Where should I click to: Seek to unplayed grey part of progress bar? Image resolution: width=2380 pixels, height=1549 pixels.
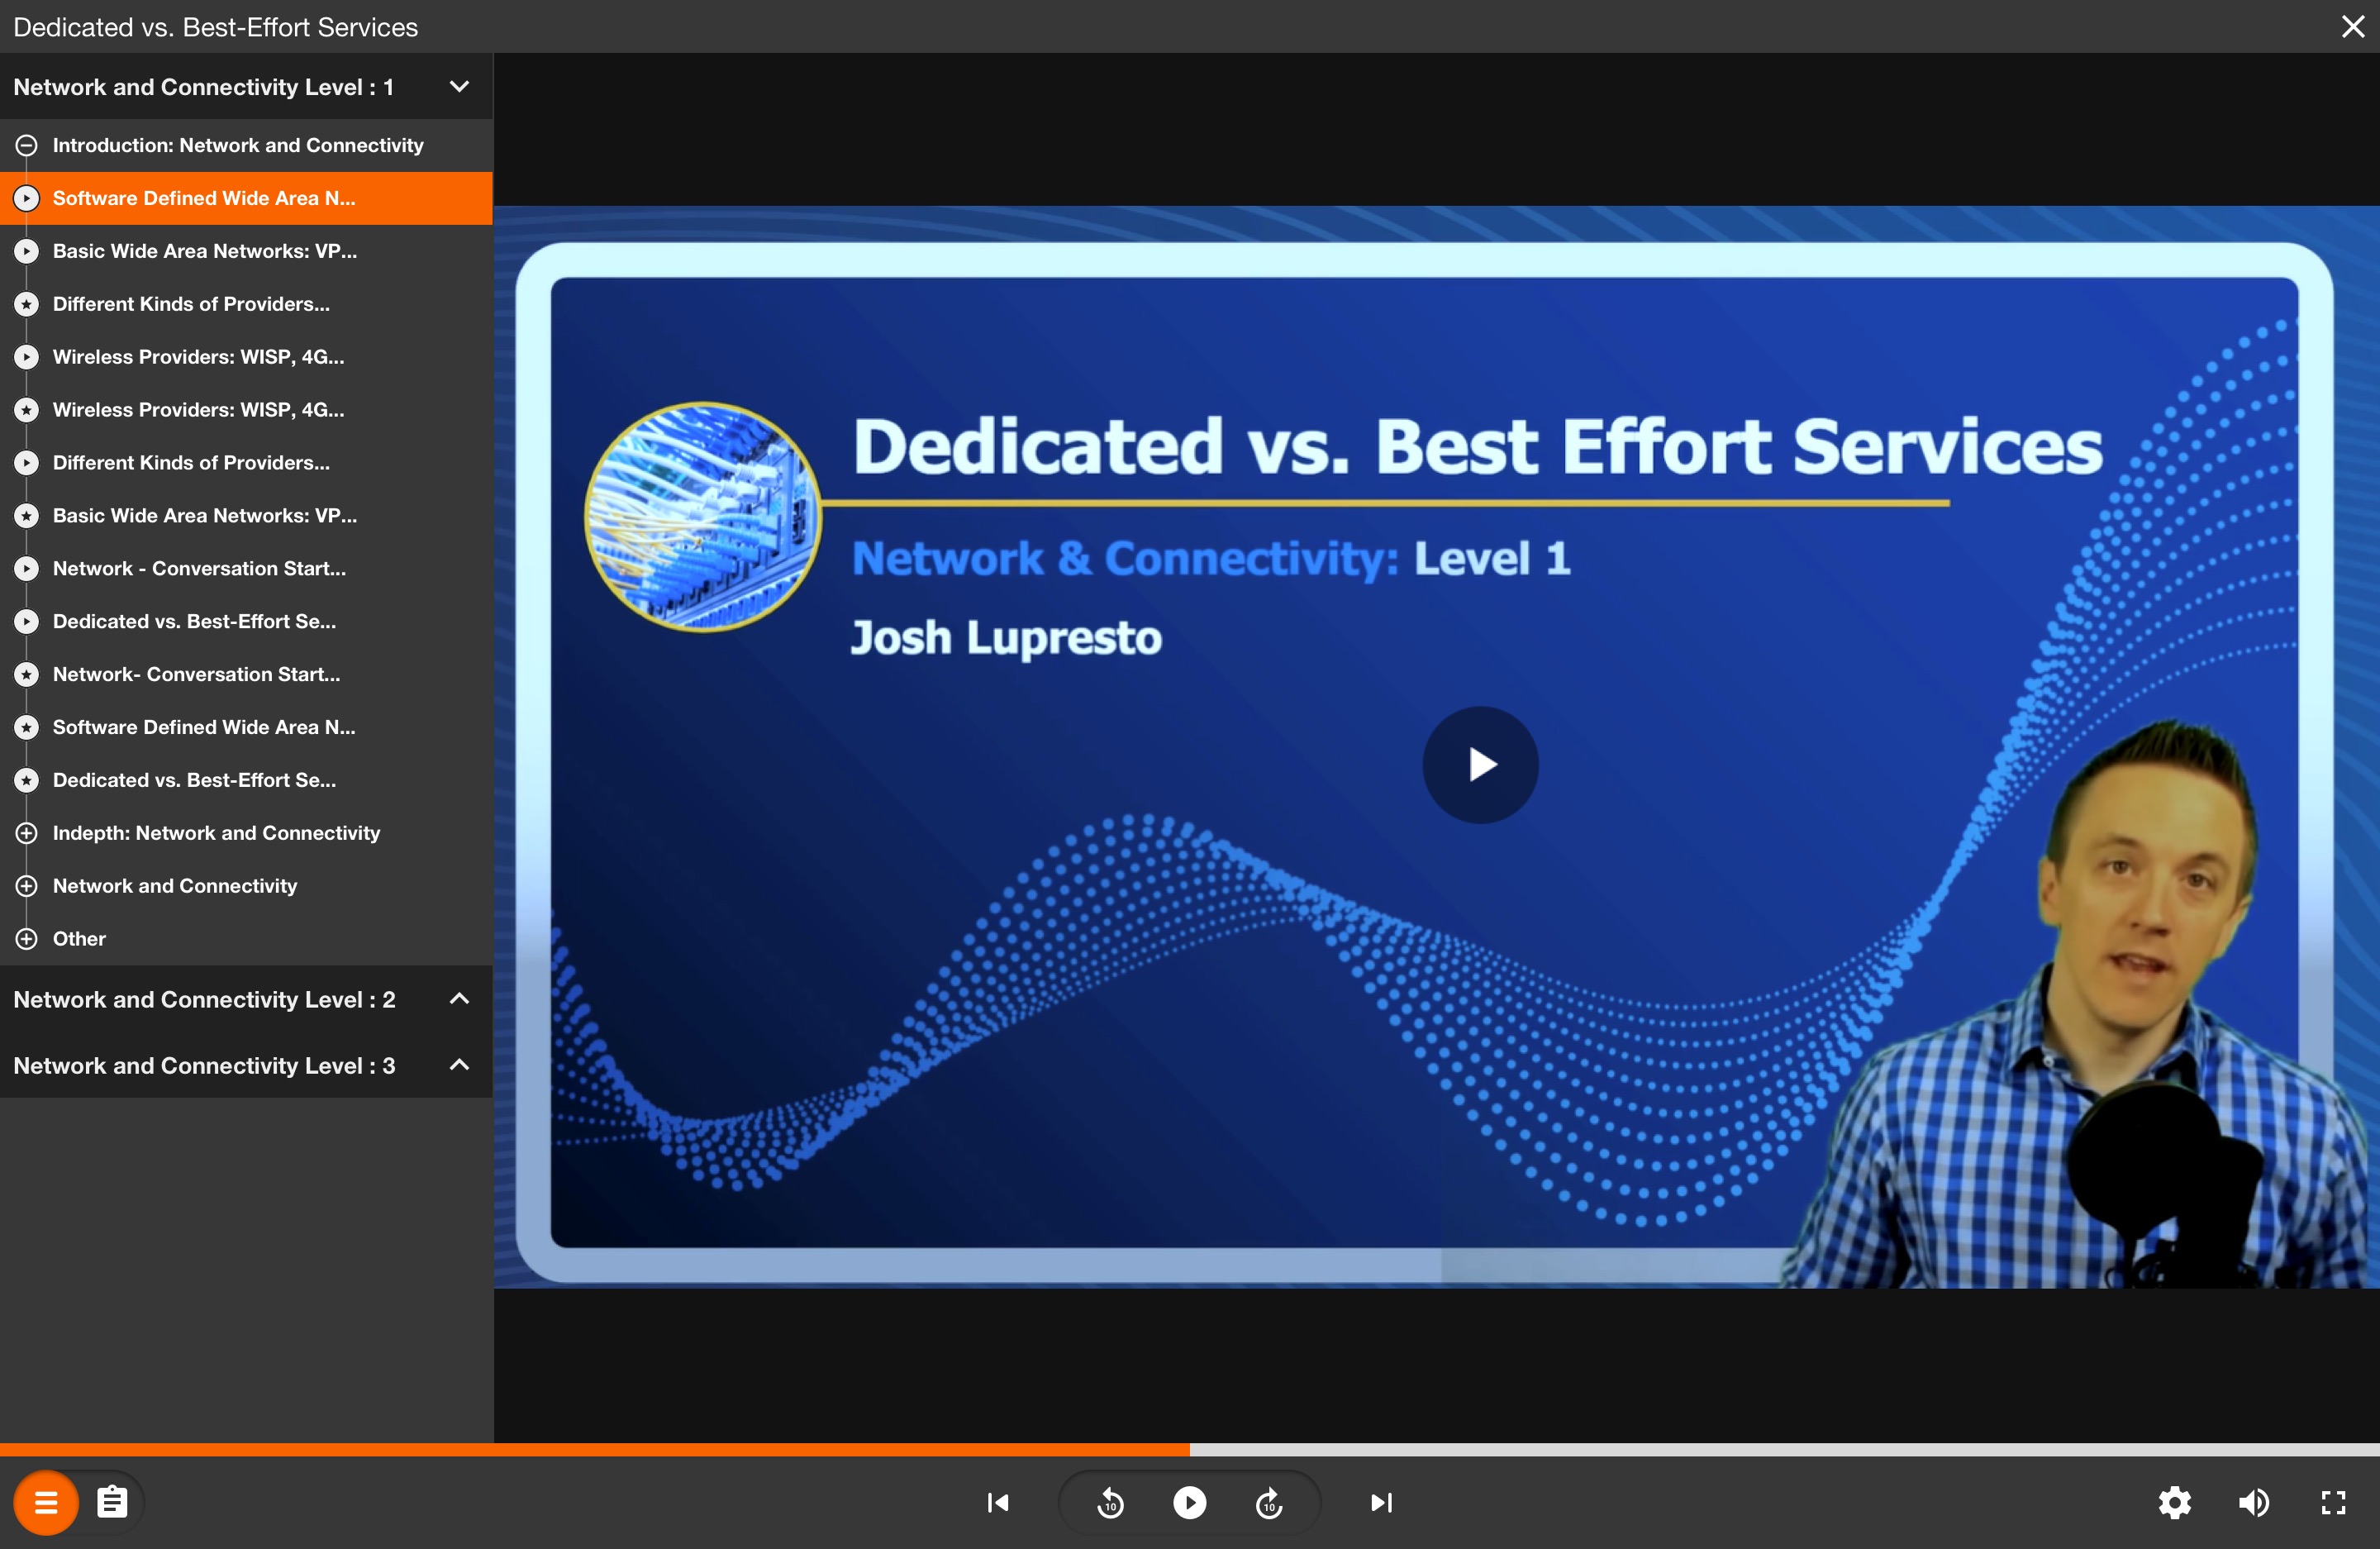coord(1785,1449)
